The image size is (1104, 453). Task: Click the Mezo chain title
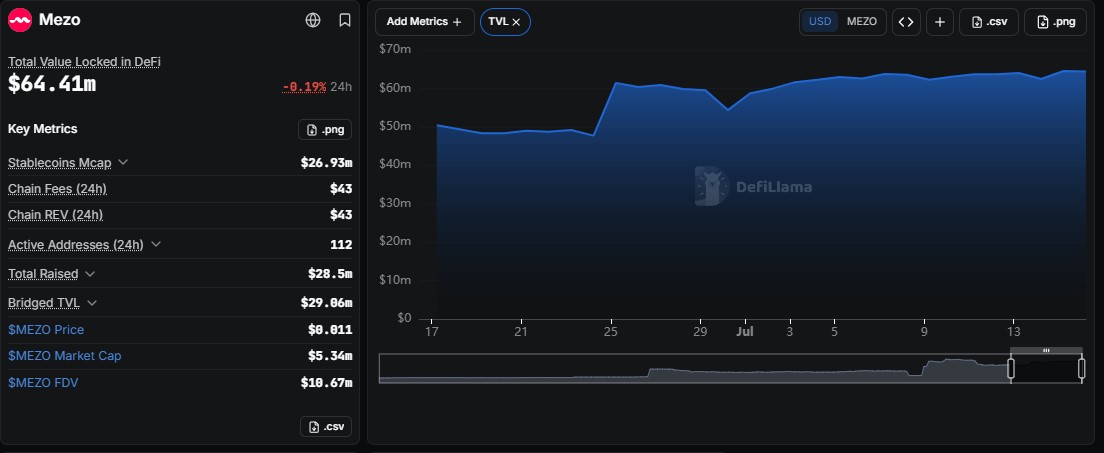click(60, 20)
